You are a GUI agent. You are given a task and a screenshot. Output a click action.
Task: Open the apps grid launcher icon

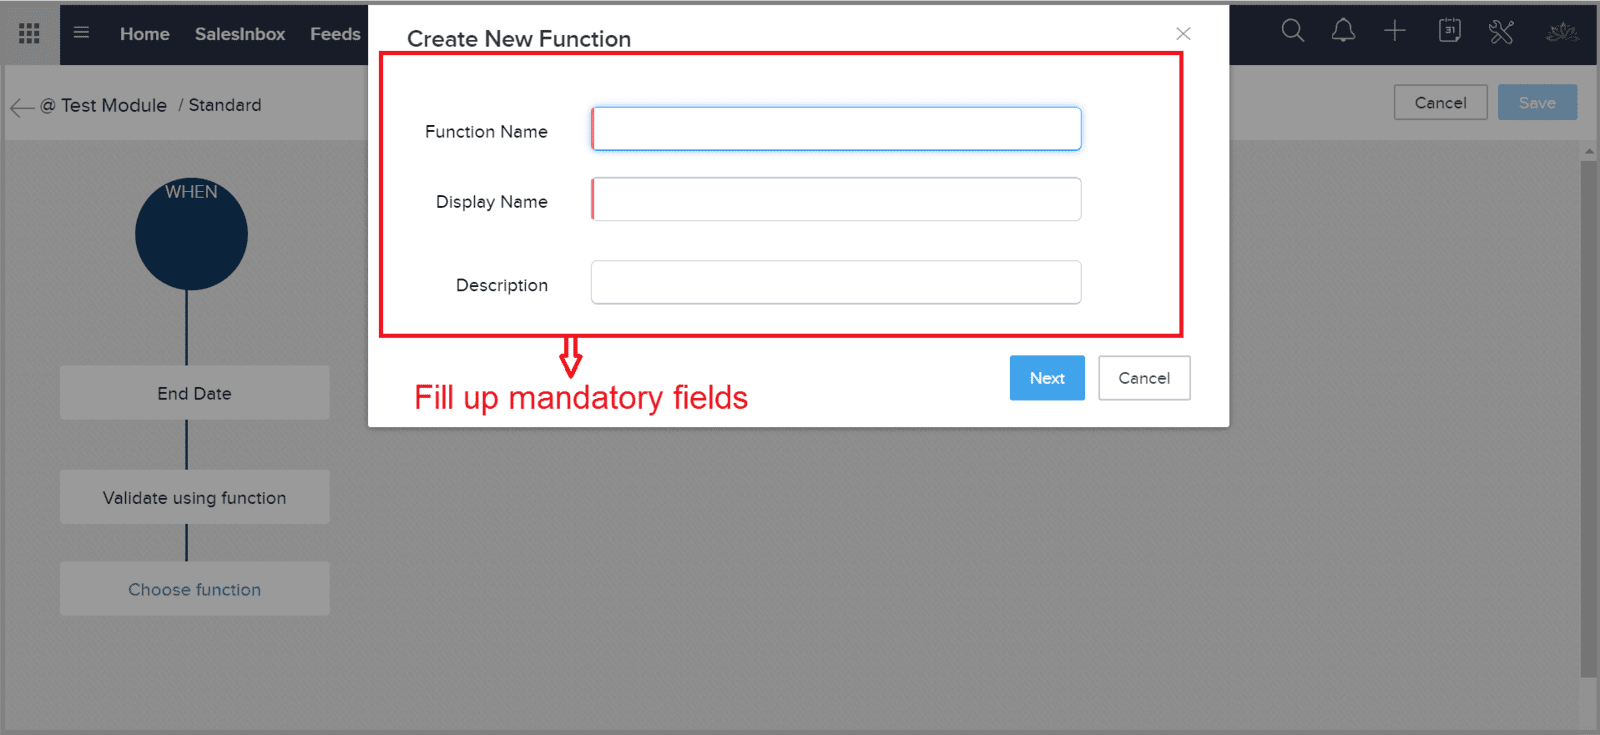[x=29, y=33]
